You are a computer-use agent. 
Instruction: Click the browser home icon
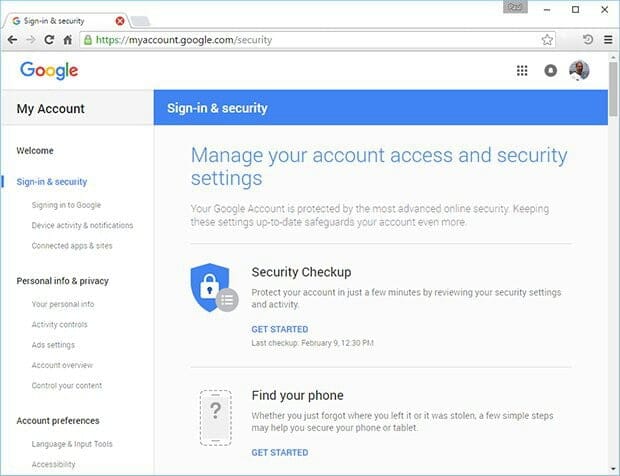coord(68,40)
